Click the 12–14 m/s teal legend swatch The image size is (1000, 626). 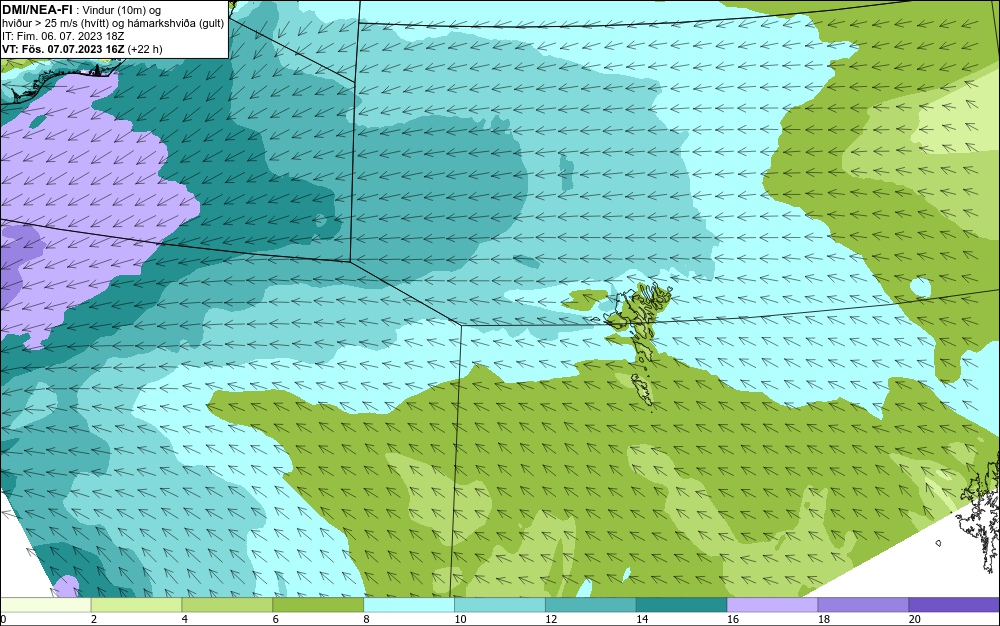[x=591, y=605]
